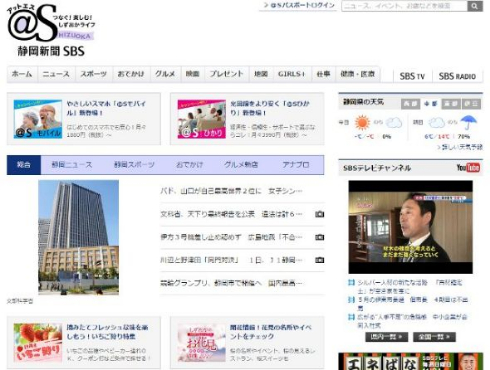This screenshot has height=370, width=490.
Task: Open headline 伊方3号機差し止め認めず
Action: tap(231, 237)
